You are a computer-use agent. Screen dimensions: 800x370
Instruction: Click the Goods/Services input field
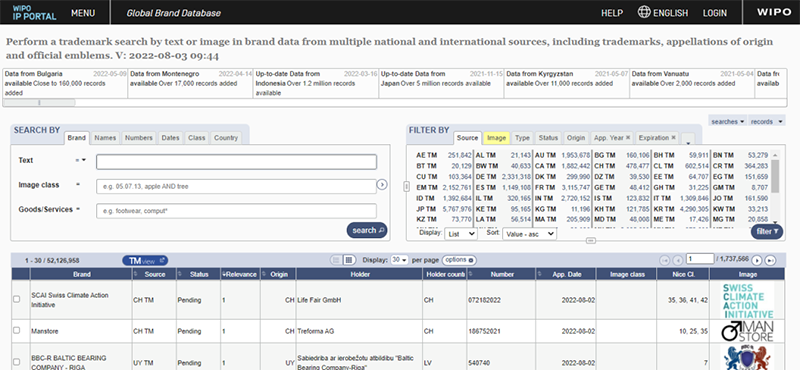(236, 211)
